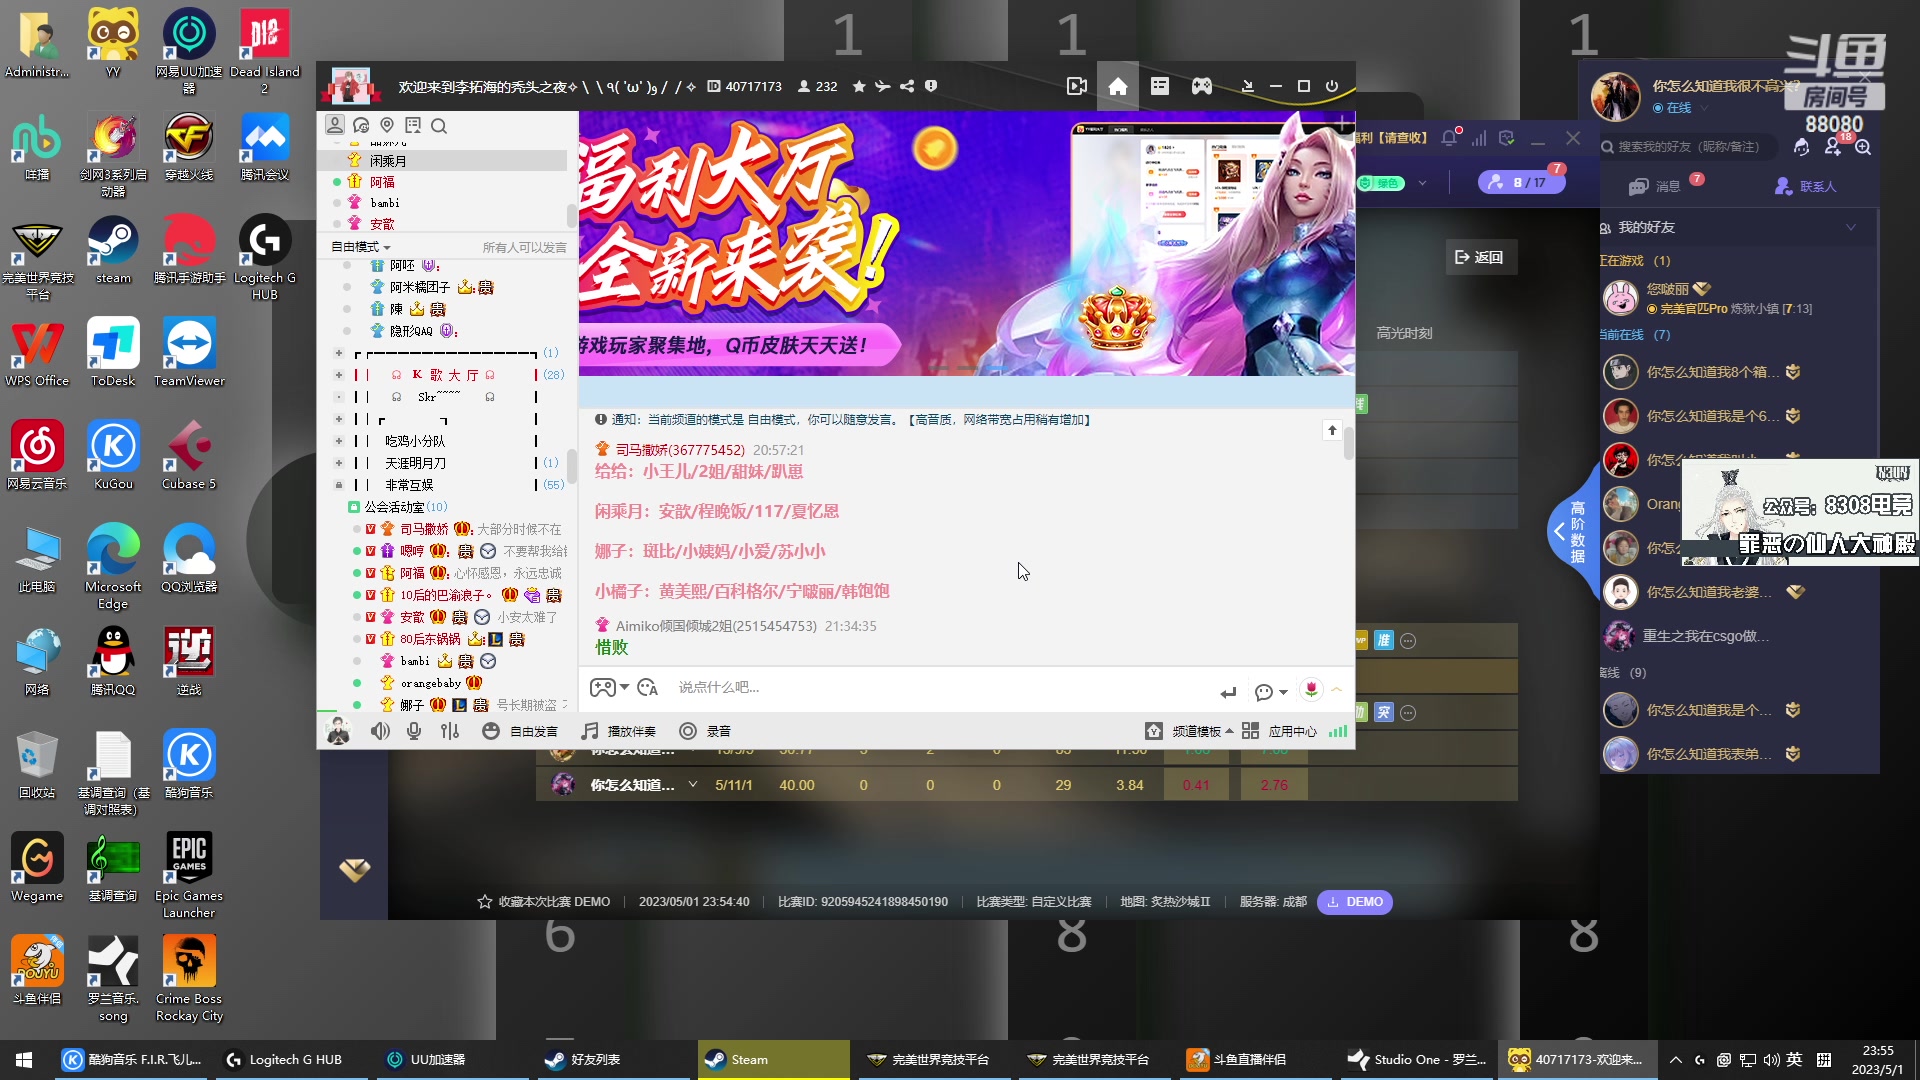Open the game center gamepad icon in YY title bar
Screen dimensions: 1920x1080
1201,86
